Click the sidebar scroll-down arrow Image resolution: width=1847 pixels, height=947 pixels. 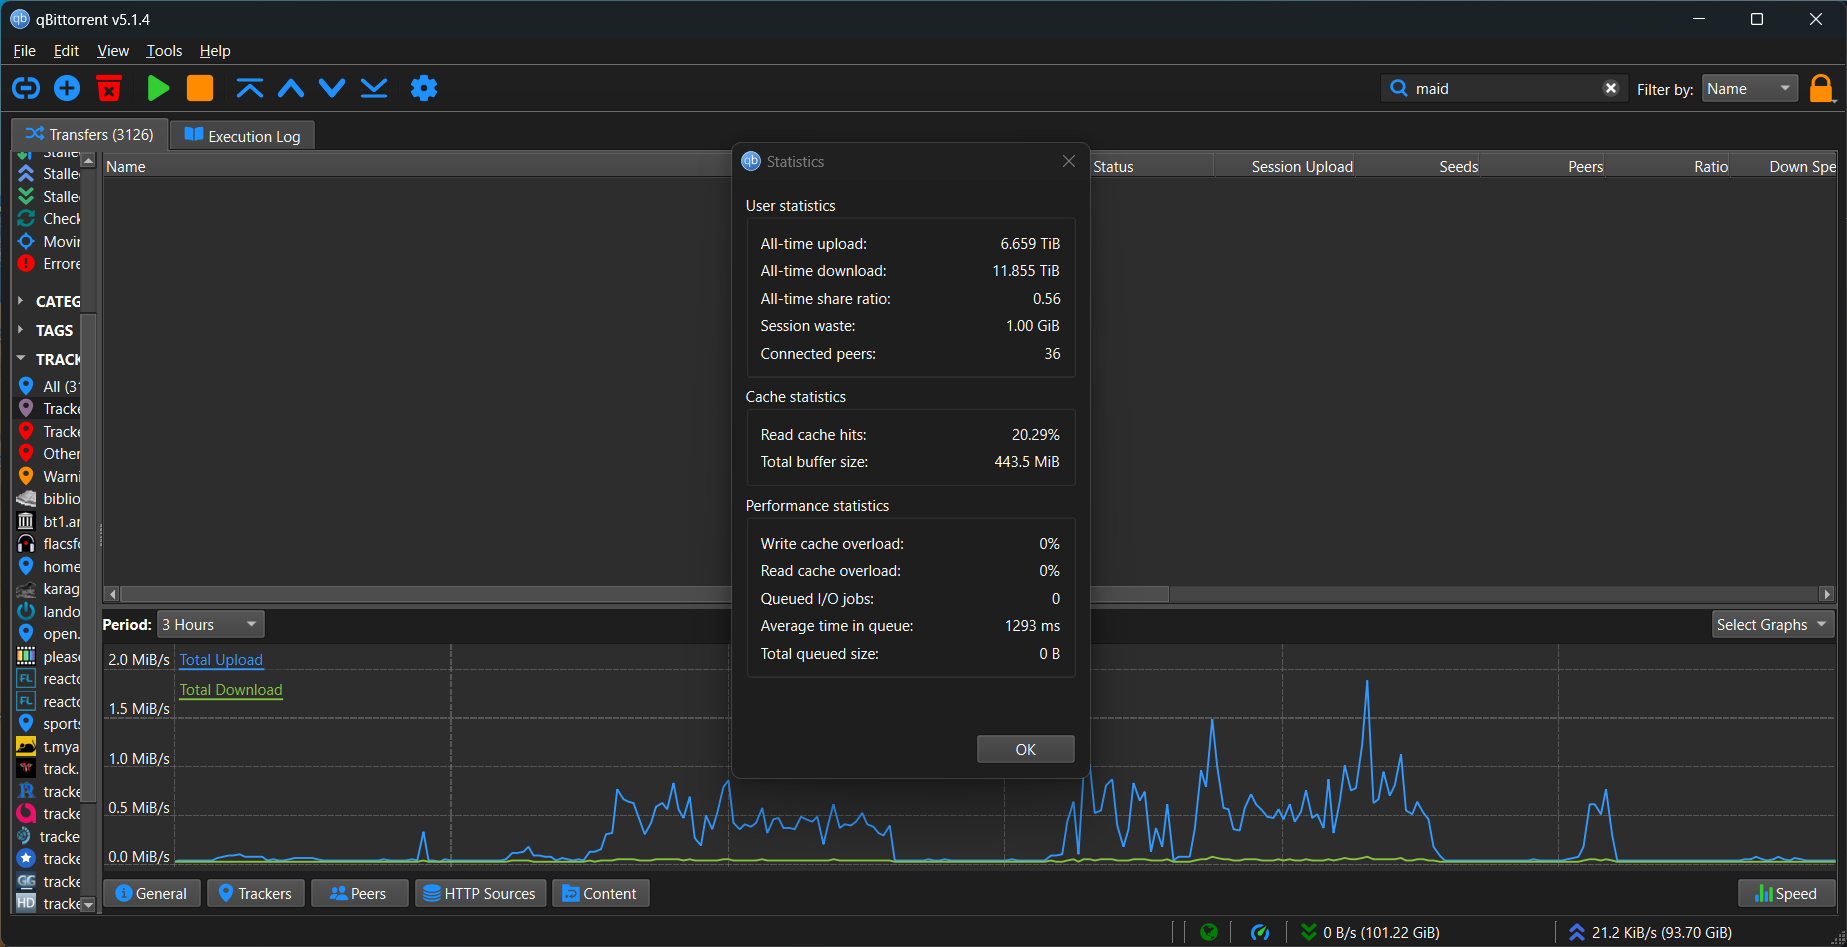[x=88, y=905]
